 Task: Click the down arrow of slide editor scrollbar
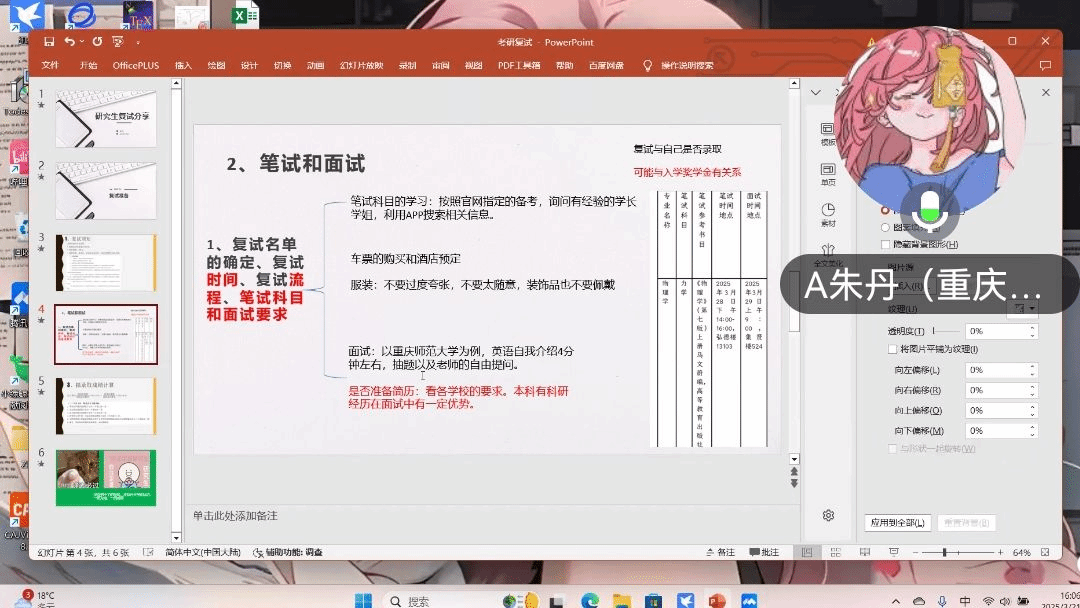click(x=794, y=459)
